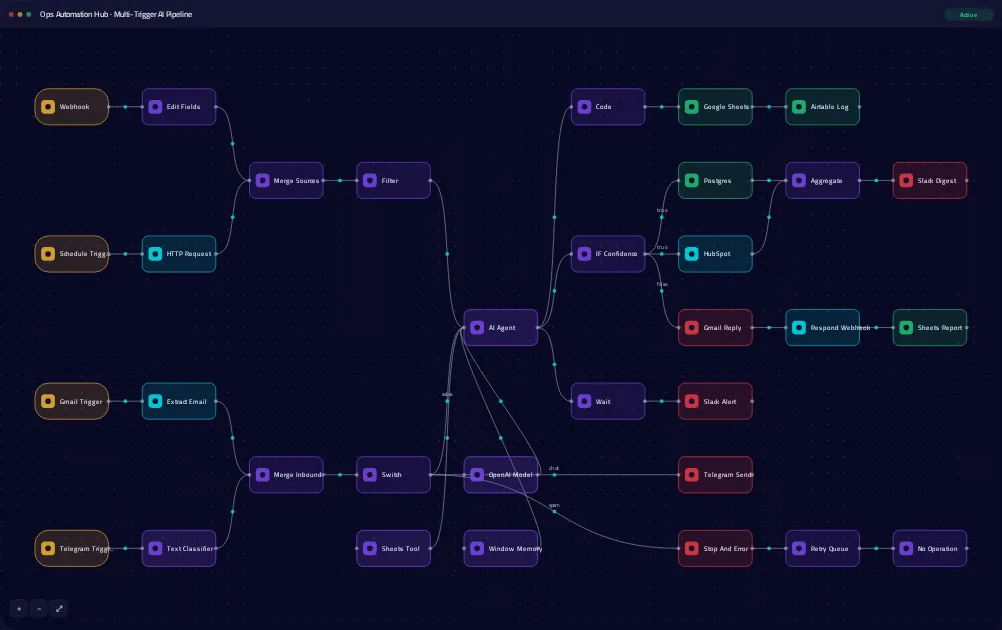Select the HubSpot node icon

coord(692,254)
